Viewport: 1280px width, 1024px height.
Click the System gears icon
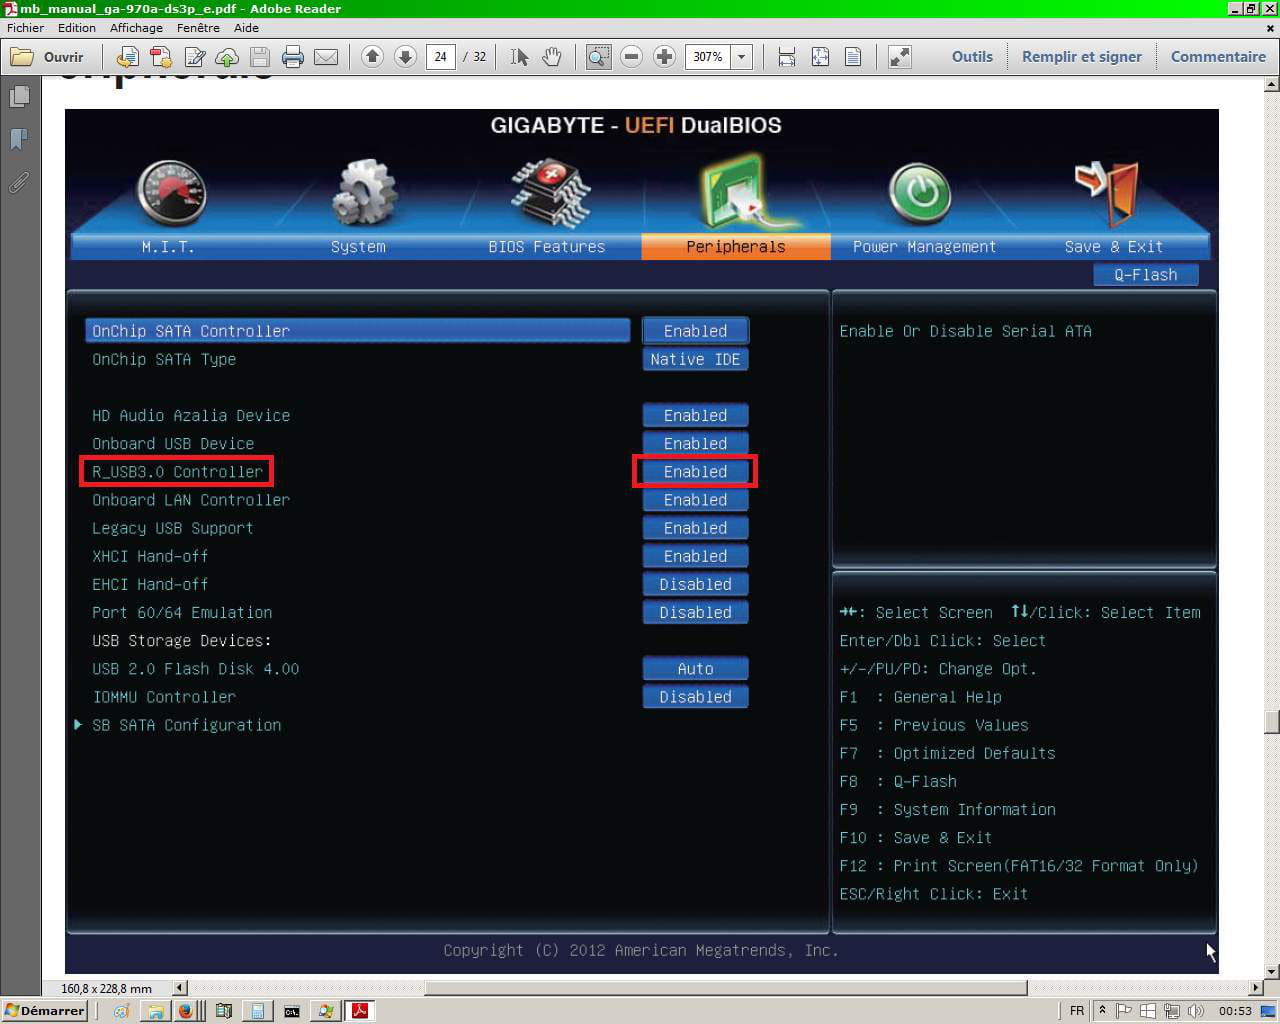point(364,192)
